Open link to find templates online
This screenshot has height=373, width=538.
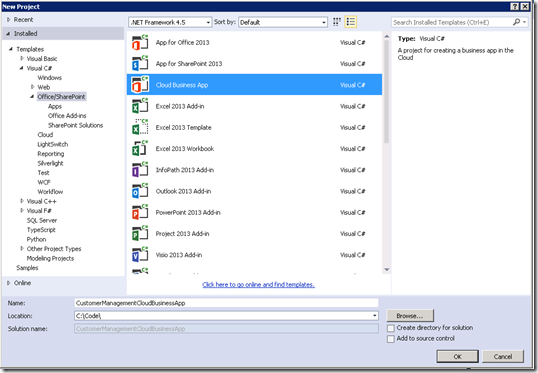pos(258,284)
